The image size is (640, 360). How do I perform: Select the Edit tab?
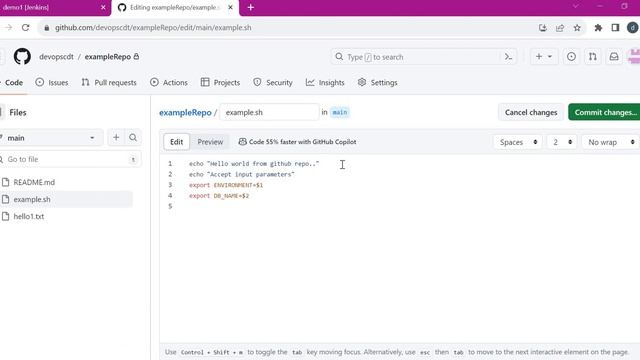click(x=176, y=142)
